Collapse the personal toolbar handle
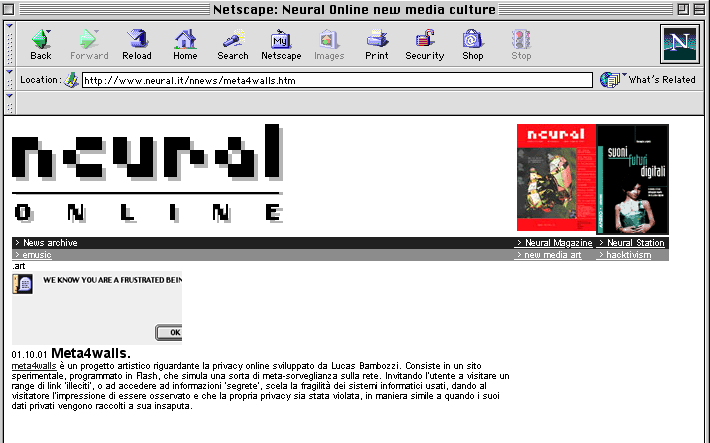The width and height of the screenshot is (710, 443). (10, 103)
